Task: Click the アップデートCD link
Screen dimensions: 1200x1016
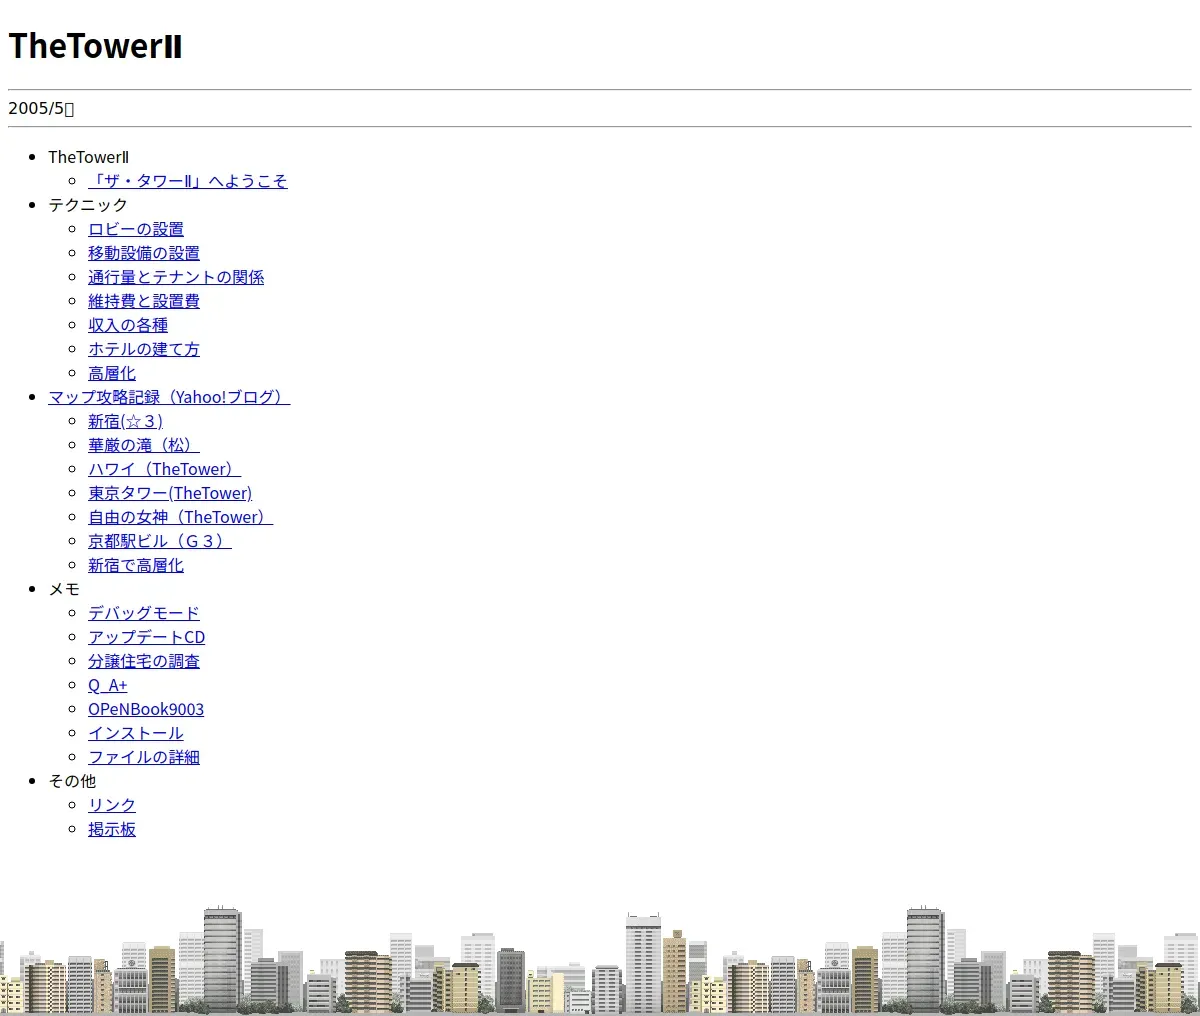Action: click(x=147, y=637)
